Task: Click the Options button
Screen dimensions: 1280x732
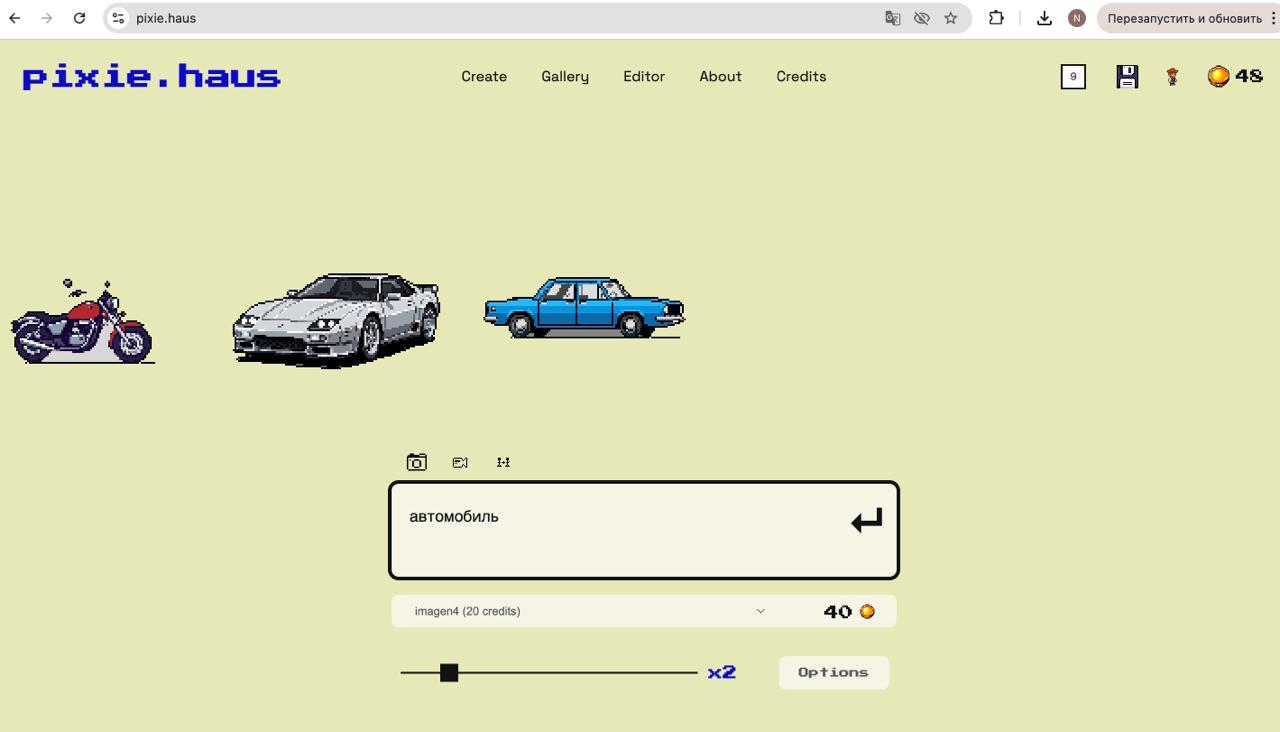Action: click(x=833, y=672)
